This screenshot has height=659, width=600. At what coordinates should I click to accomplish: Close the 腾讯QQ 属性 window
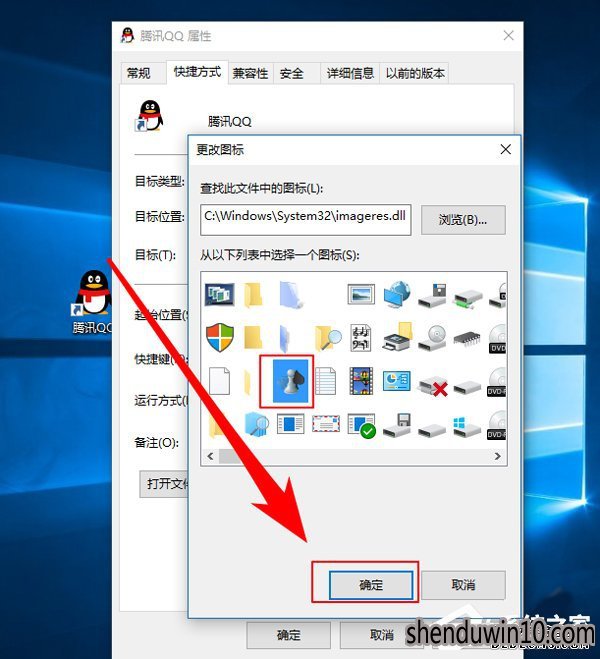508,36
